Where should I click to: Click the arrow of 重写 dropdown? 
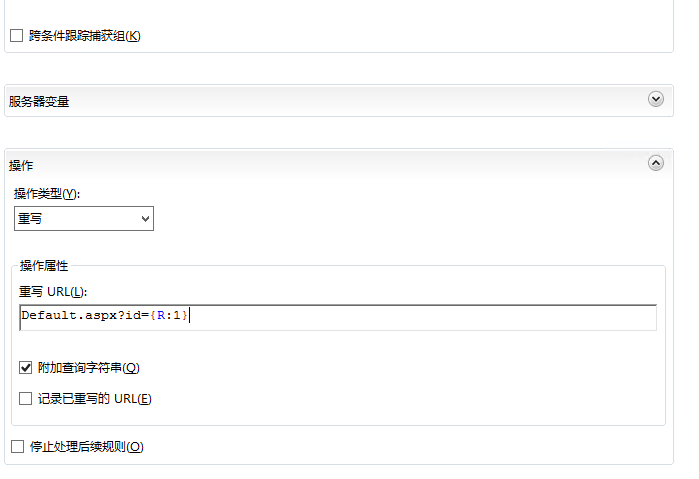(145, 219)
